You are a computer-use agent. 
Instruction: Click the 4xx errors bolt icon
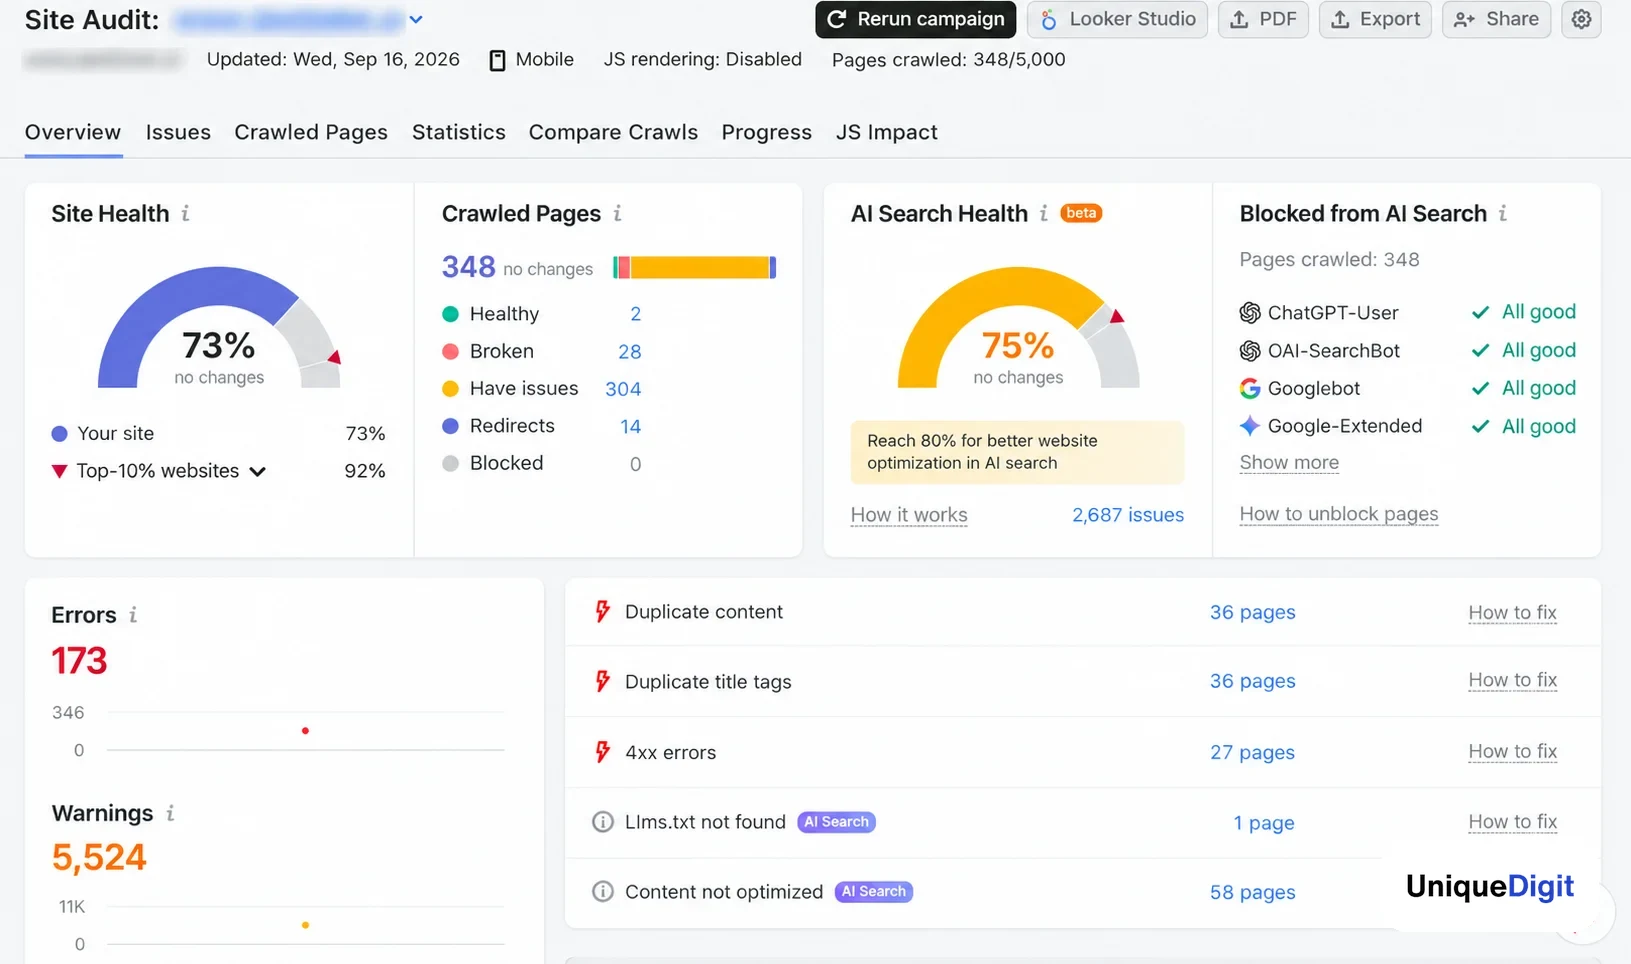pyautogui.click(x=602, y=752)
